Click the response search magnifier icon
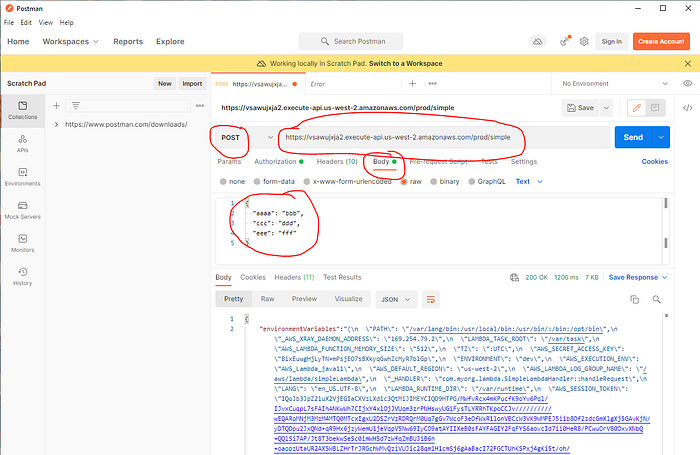 pos(656,299)
